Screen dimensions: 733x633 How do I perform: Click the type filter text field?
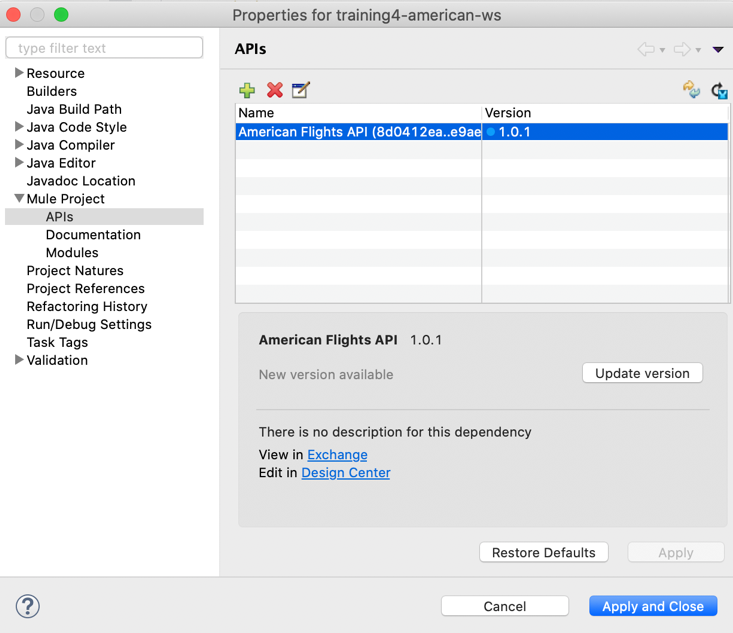[x=104, y=48]
